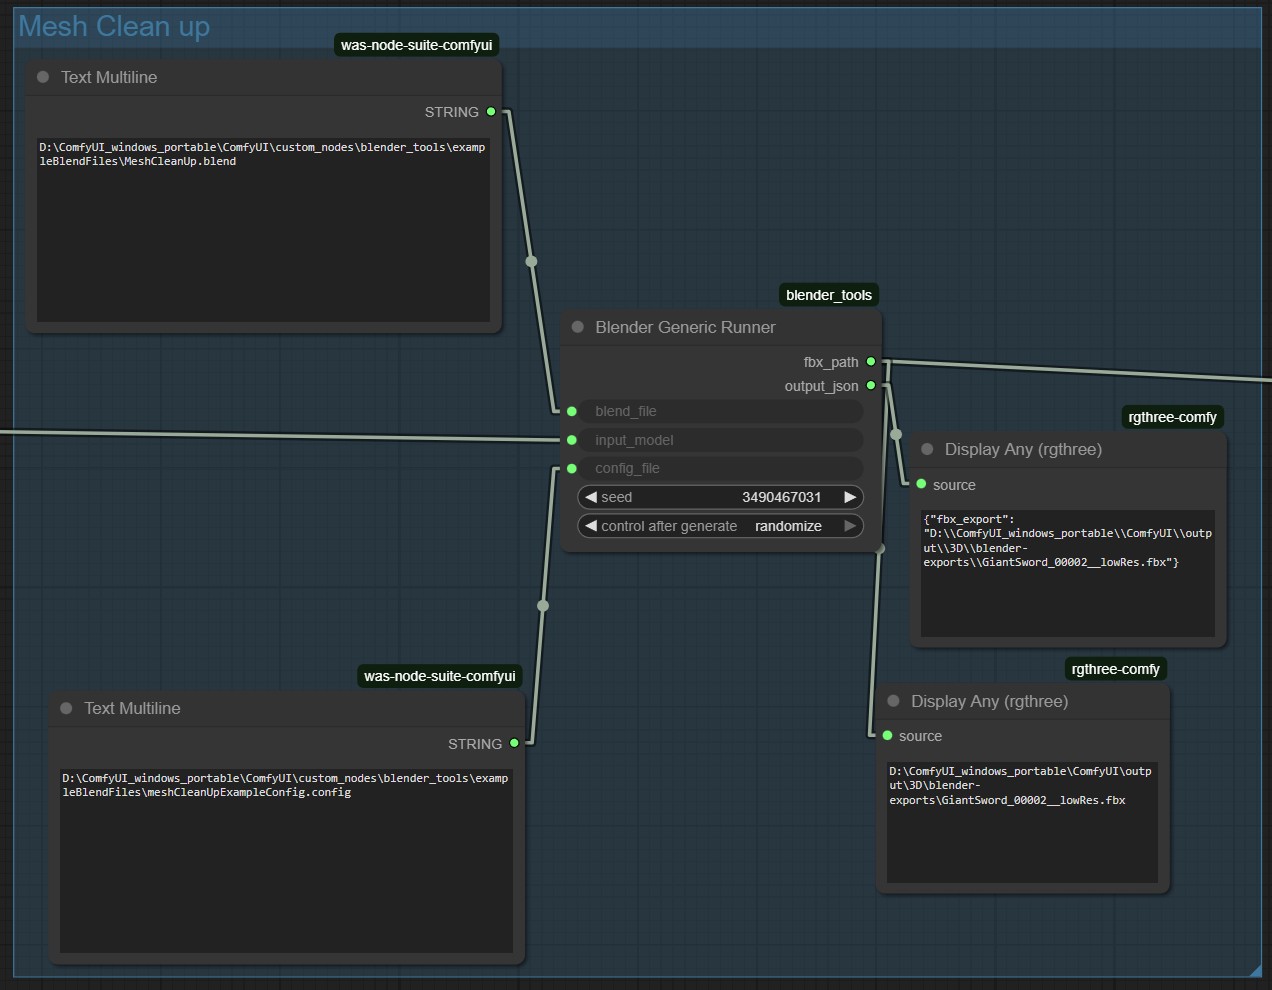The image size is (1272, 990).
Task: Increase the seed value with the right arrow
Action: coord(850,497)
